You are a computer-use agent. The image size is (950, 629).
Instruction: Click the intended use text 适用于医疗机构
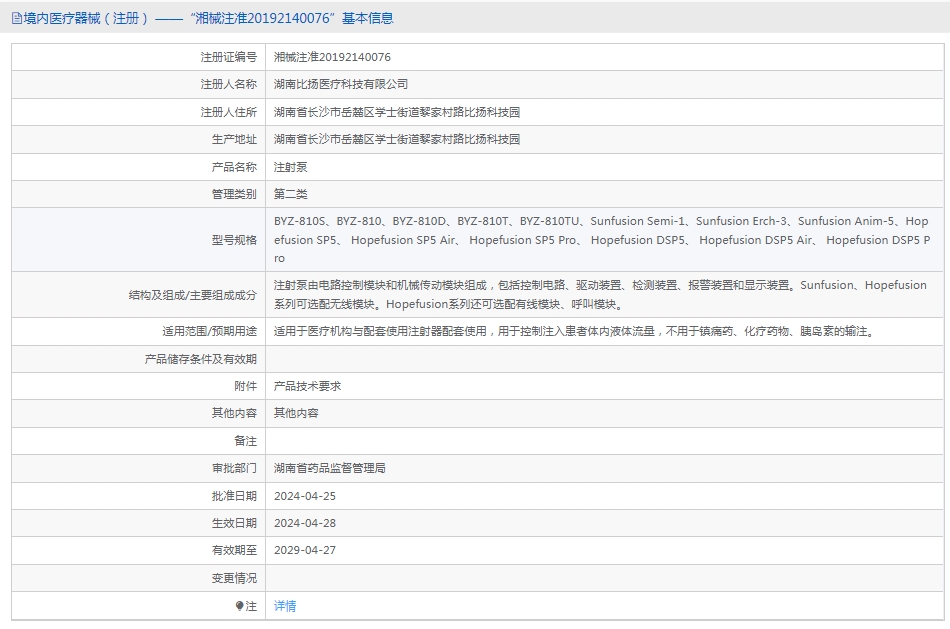(x=576, y=331)
